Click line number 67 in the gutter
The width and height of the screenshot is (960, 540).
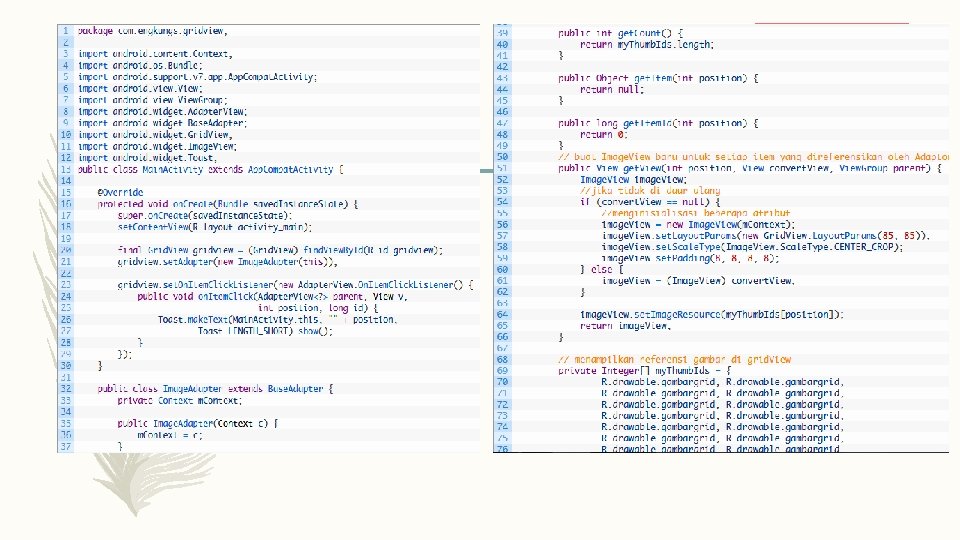[x=503, y=348]
